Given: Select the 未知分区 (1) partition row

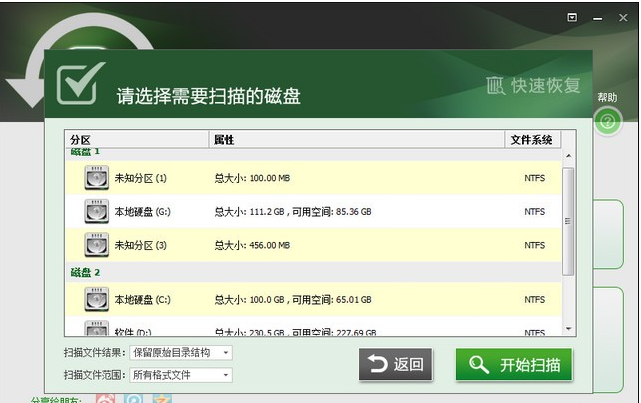Looking at the screenshot, I should (313, 178).
